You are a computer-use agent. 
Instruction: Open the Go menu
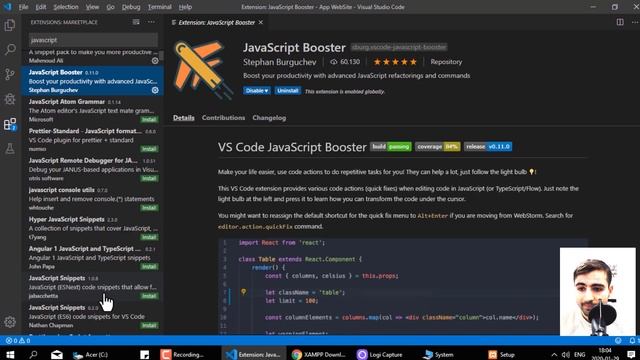110,7
